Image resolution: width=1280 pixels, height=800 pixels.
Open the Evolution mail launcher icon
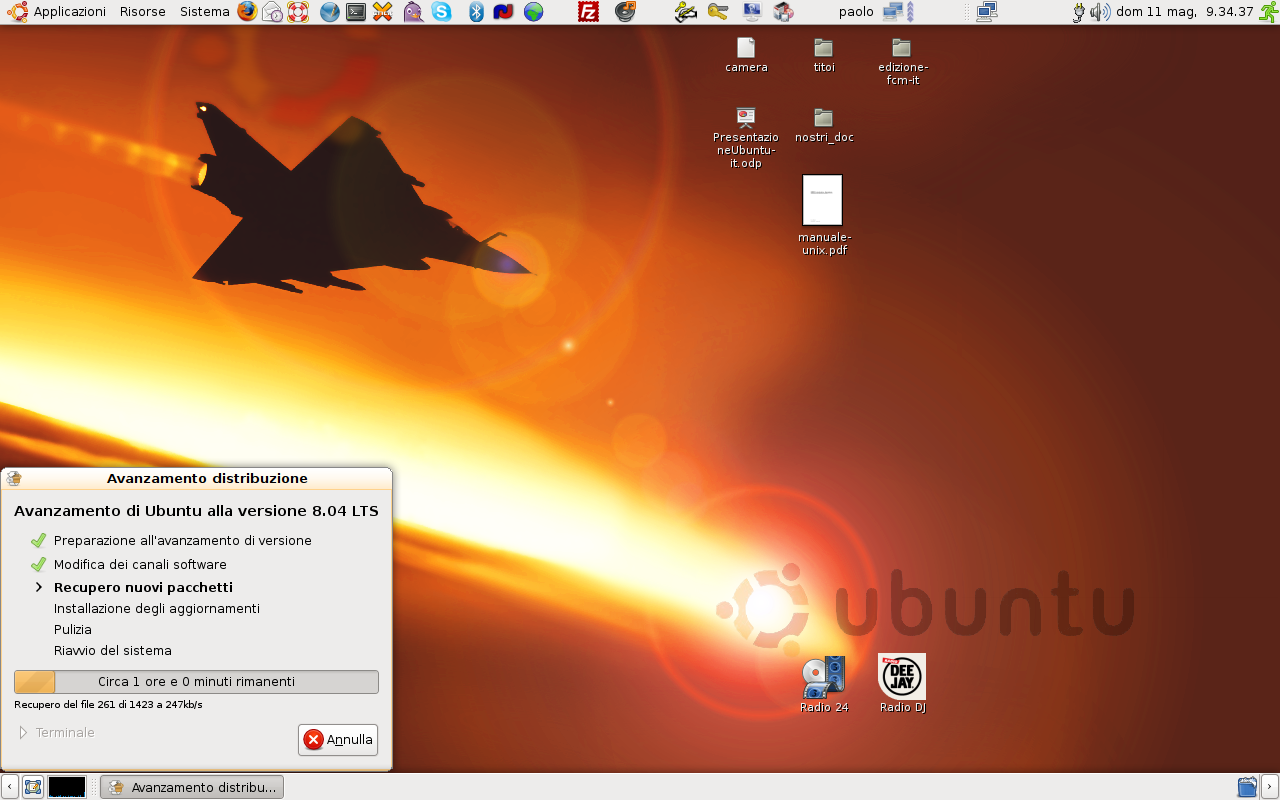[x=273, y=12]
